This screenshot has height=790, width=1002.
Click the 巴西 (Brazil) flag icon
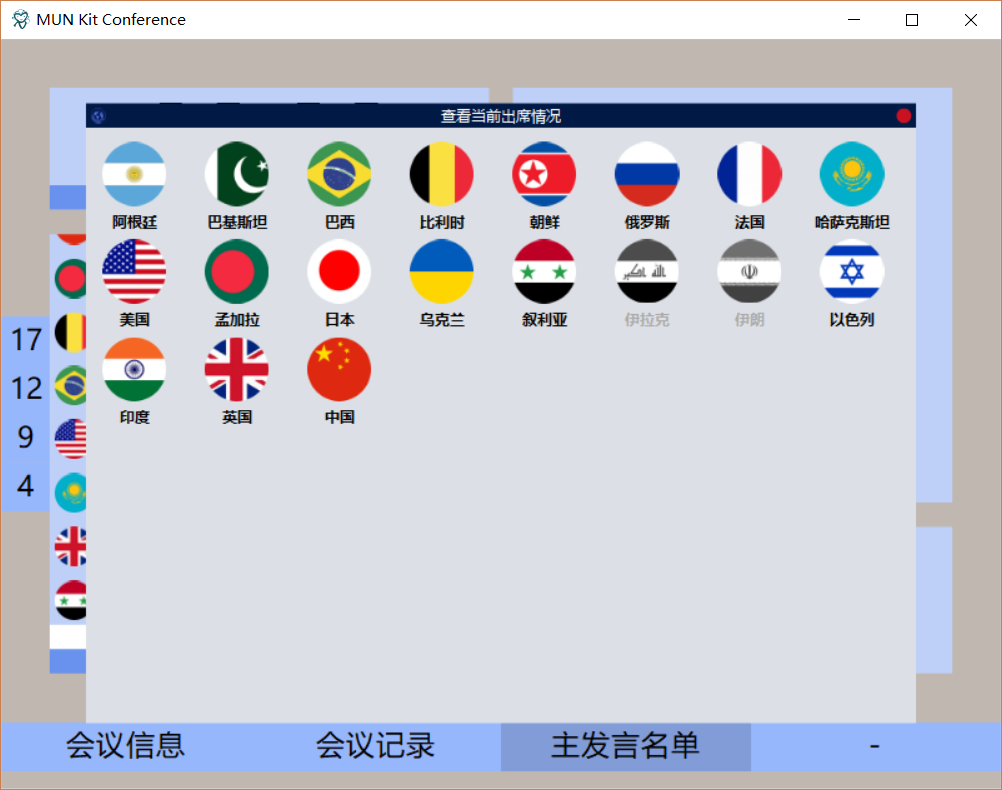(x=339, y=173)
